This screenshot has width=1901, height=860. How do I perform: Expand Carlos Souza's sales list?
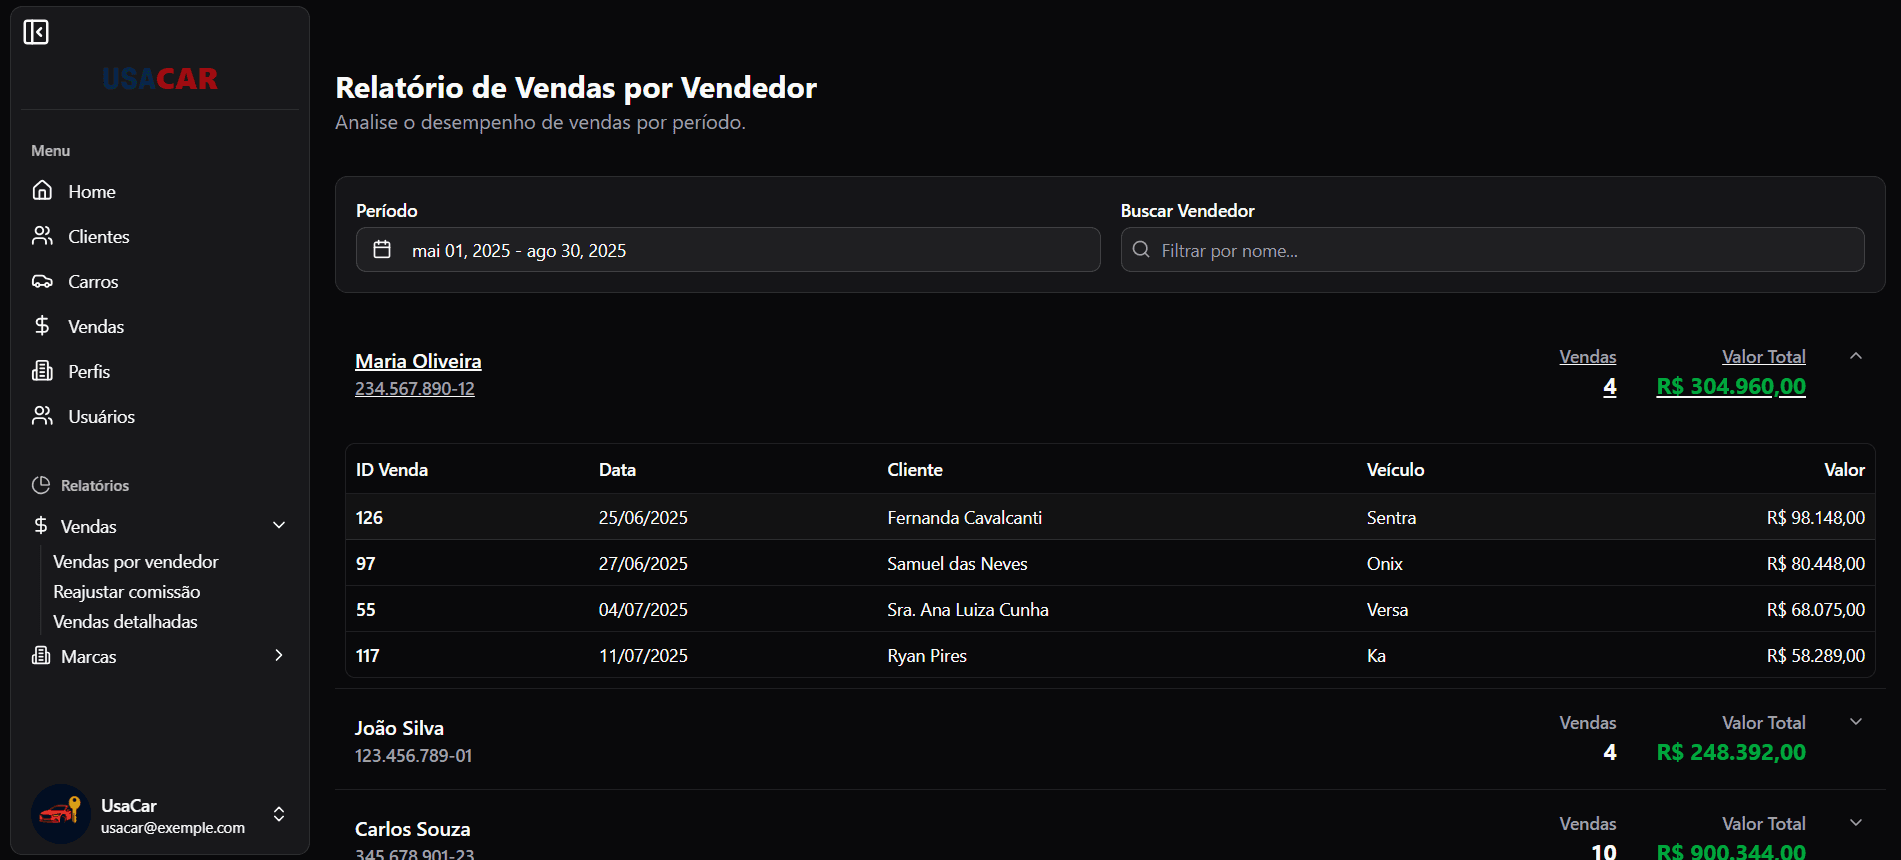point(1855,823)
